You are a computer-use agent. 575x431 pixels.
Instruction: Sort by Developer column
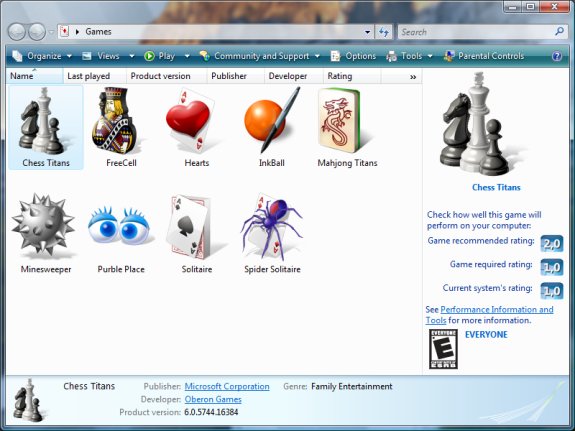tap(294, 76)
